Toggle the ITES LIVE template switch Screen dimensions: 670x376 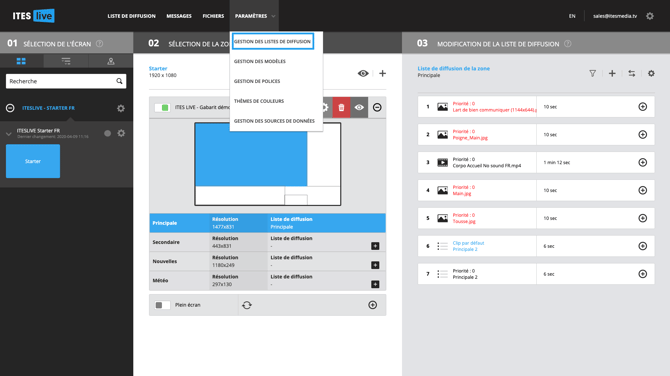[x=162, y=107]
